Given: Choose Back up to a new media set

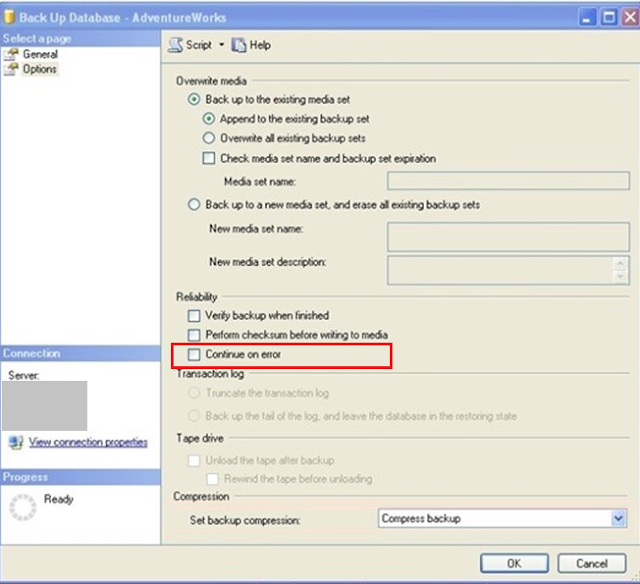Looking at the screenshot, I should pyautogui.click(x=194, y=204).
